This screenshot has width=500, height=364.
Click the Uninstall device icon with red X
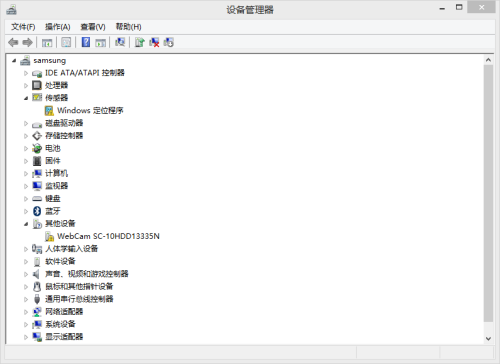(154, 42)
